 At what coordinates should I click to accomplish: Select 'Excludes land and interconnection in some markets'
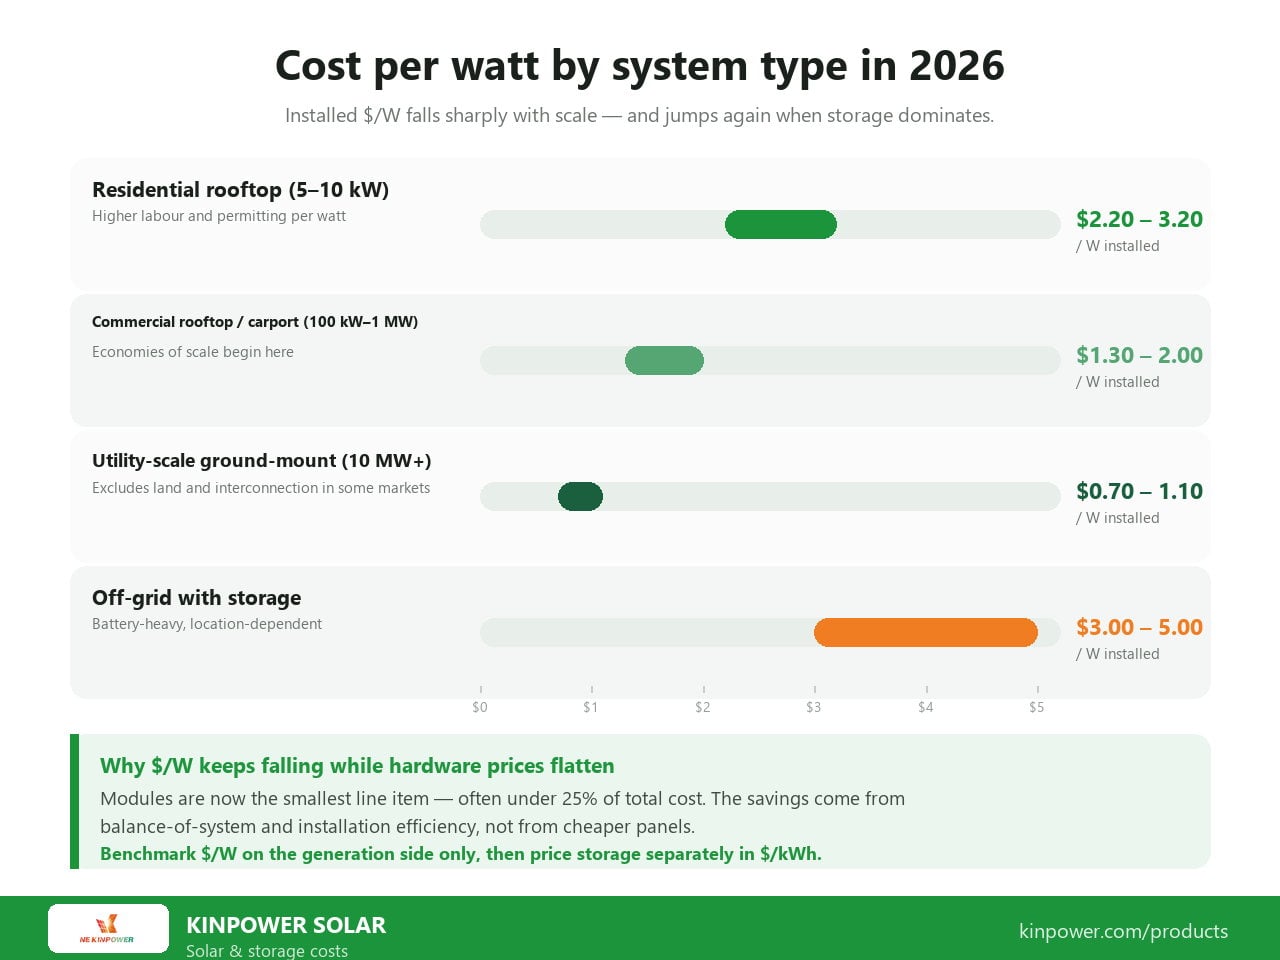261,488
